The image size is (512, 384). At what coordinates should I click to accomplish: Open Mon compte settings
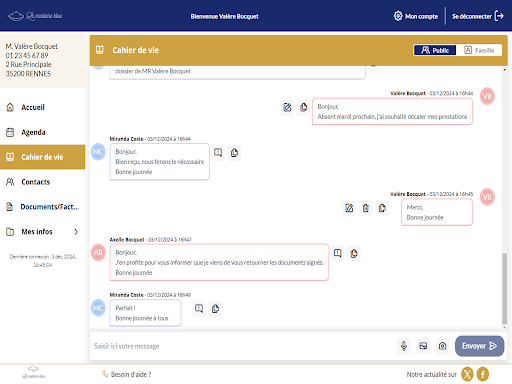click(x=416, y=16)
